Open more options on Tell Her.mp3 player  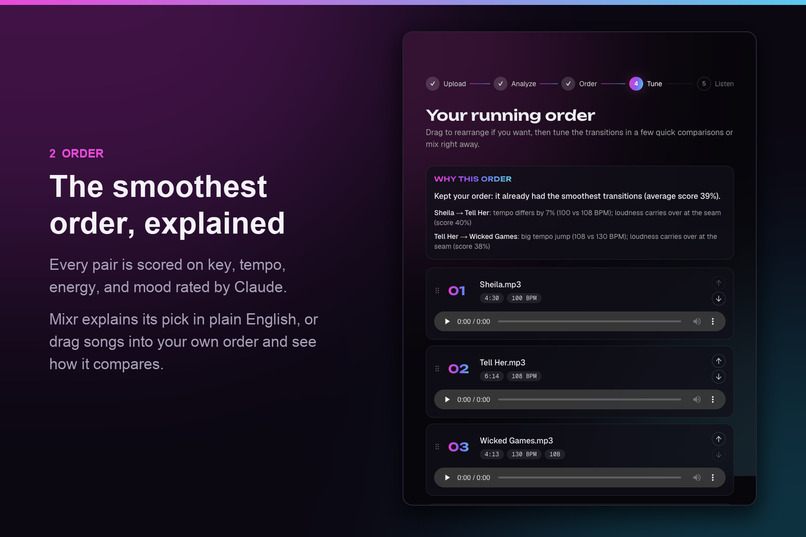(712, 400)
